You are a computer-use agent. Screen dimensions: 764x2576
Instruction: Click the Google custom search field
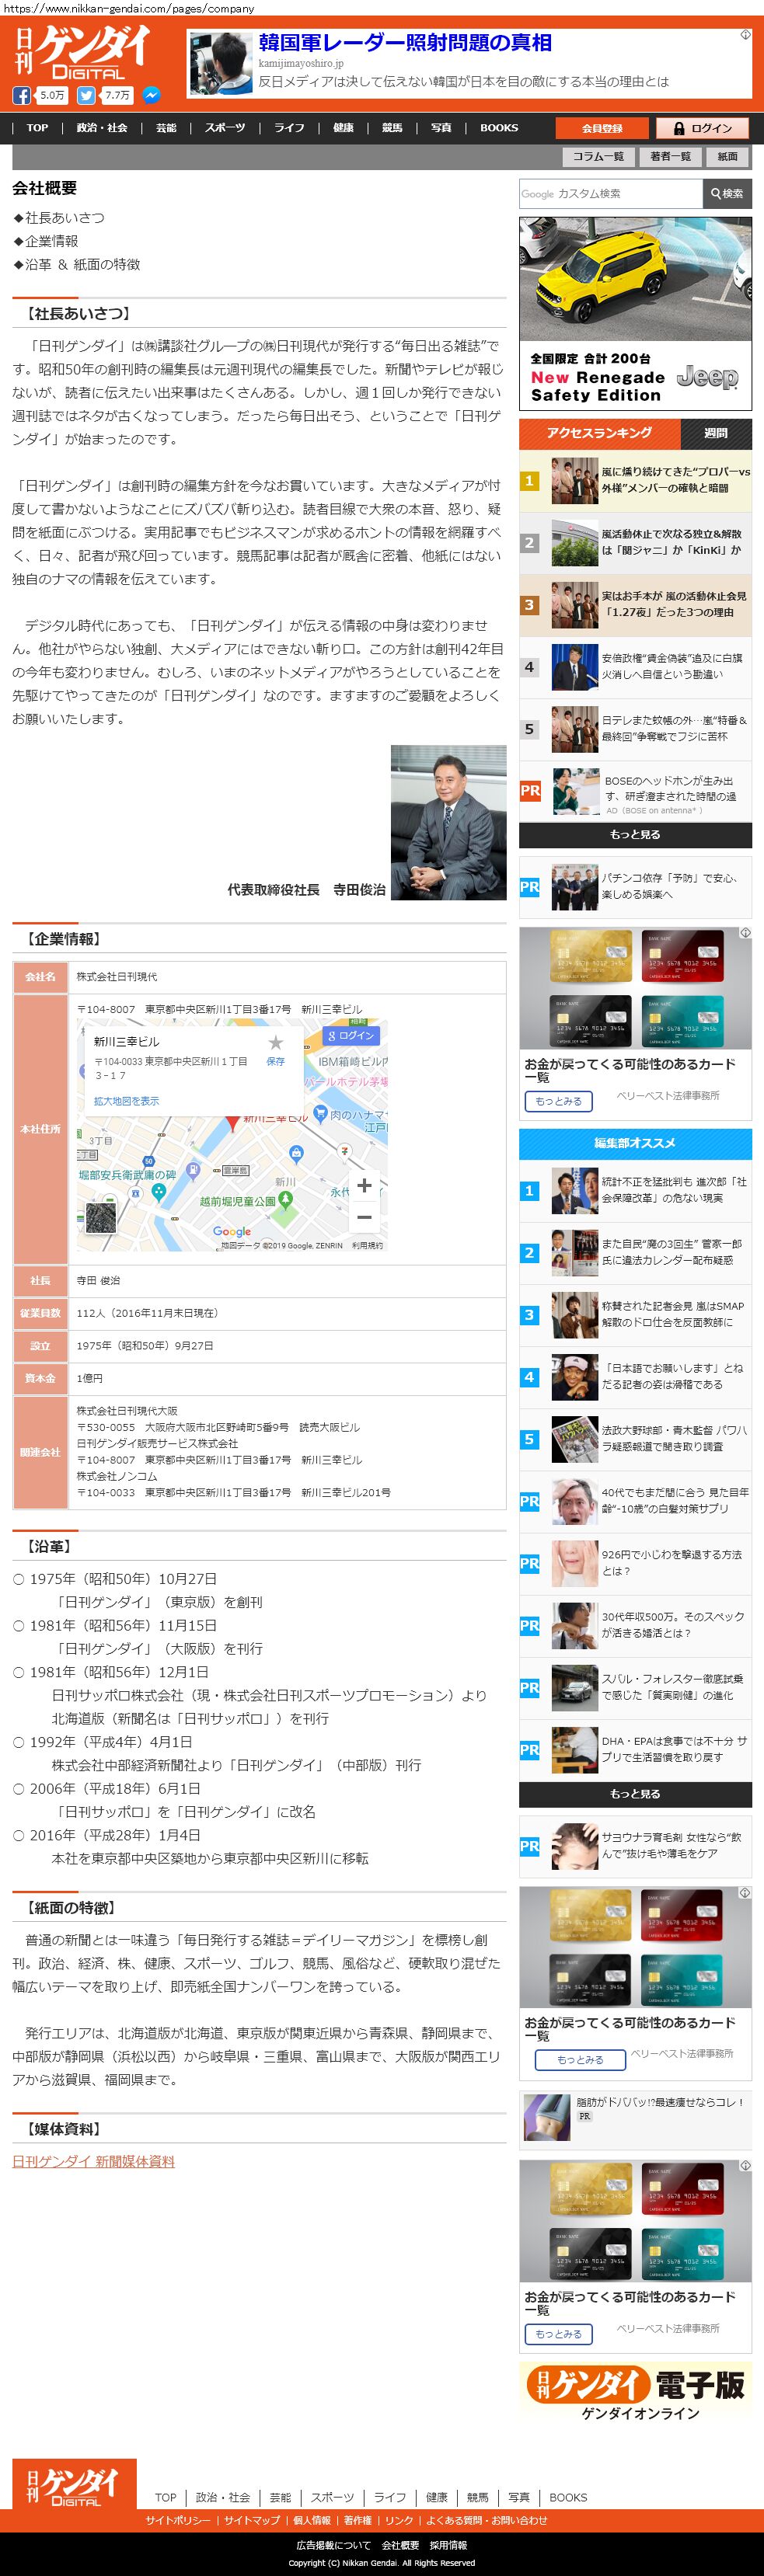[610, 194]
